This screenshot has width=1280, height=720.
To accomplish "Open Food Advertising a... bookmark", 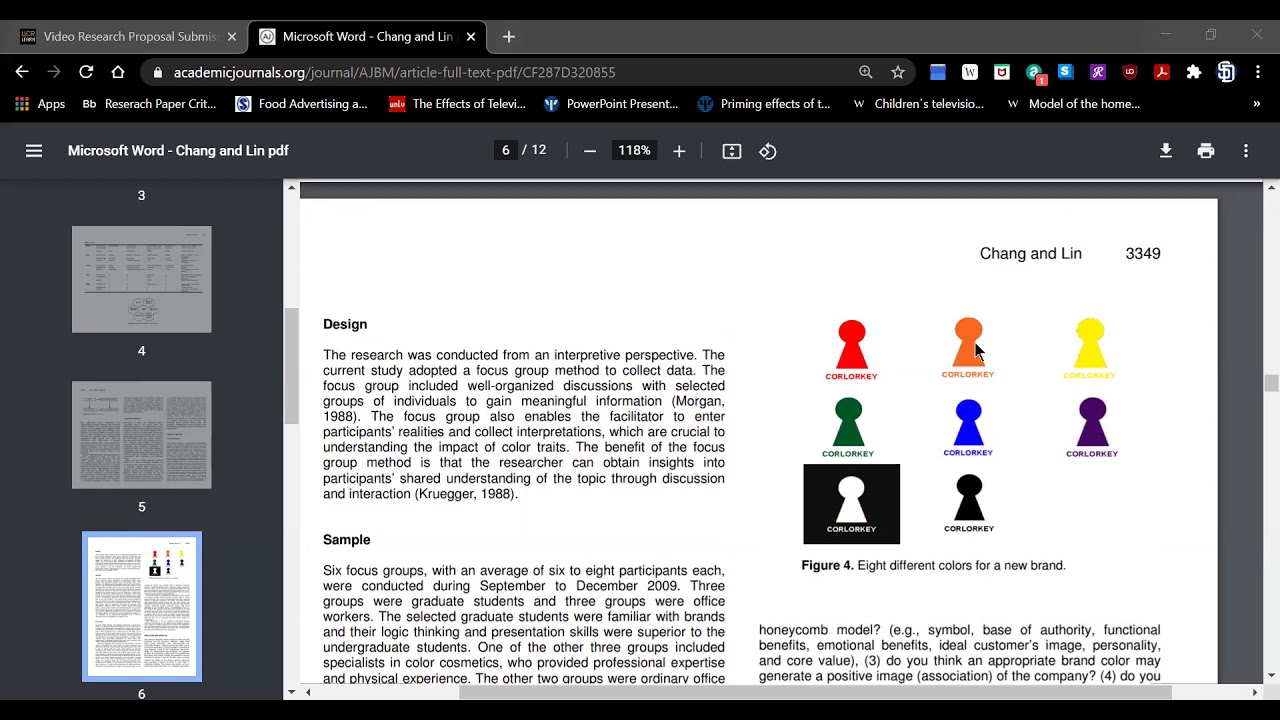I will (x=301, y=104).
